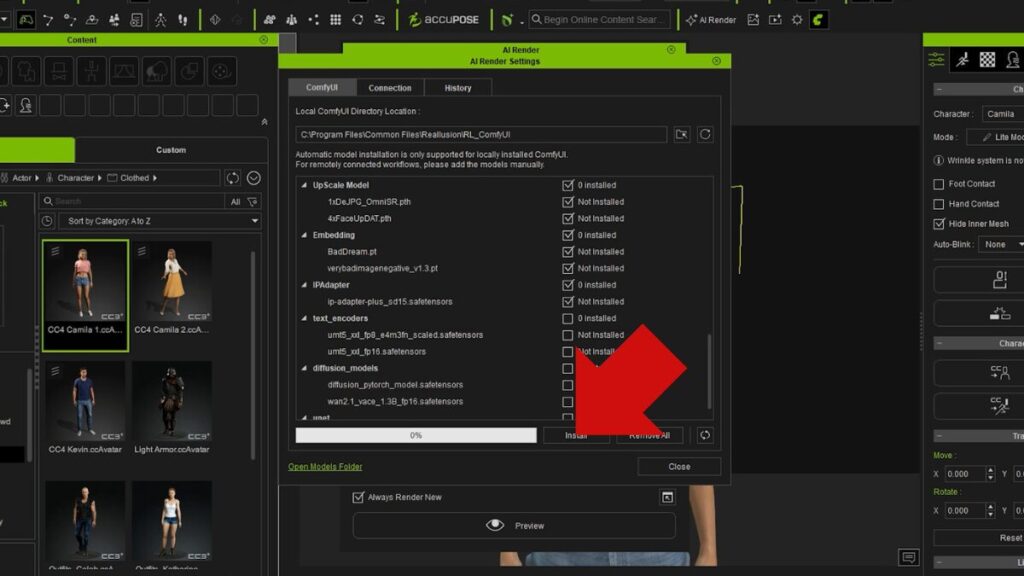1024x576 pixels.
Task: Open the checkerboard material tab icon
Action: point(987,60)
